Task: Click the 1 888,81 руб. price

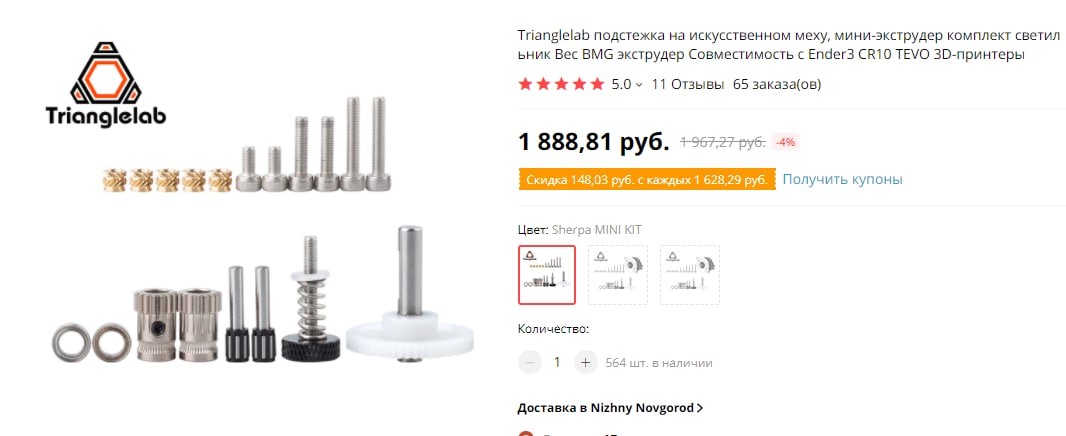Action: [x=594, y=141]
